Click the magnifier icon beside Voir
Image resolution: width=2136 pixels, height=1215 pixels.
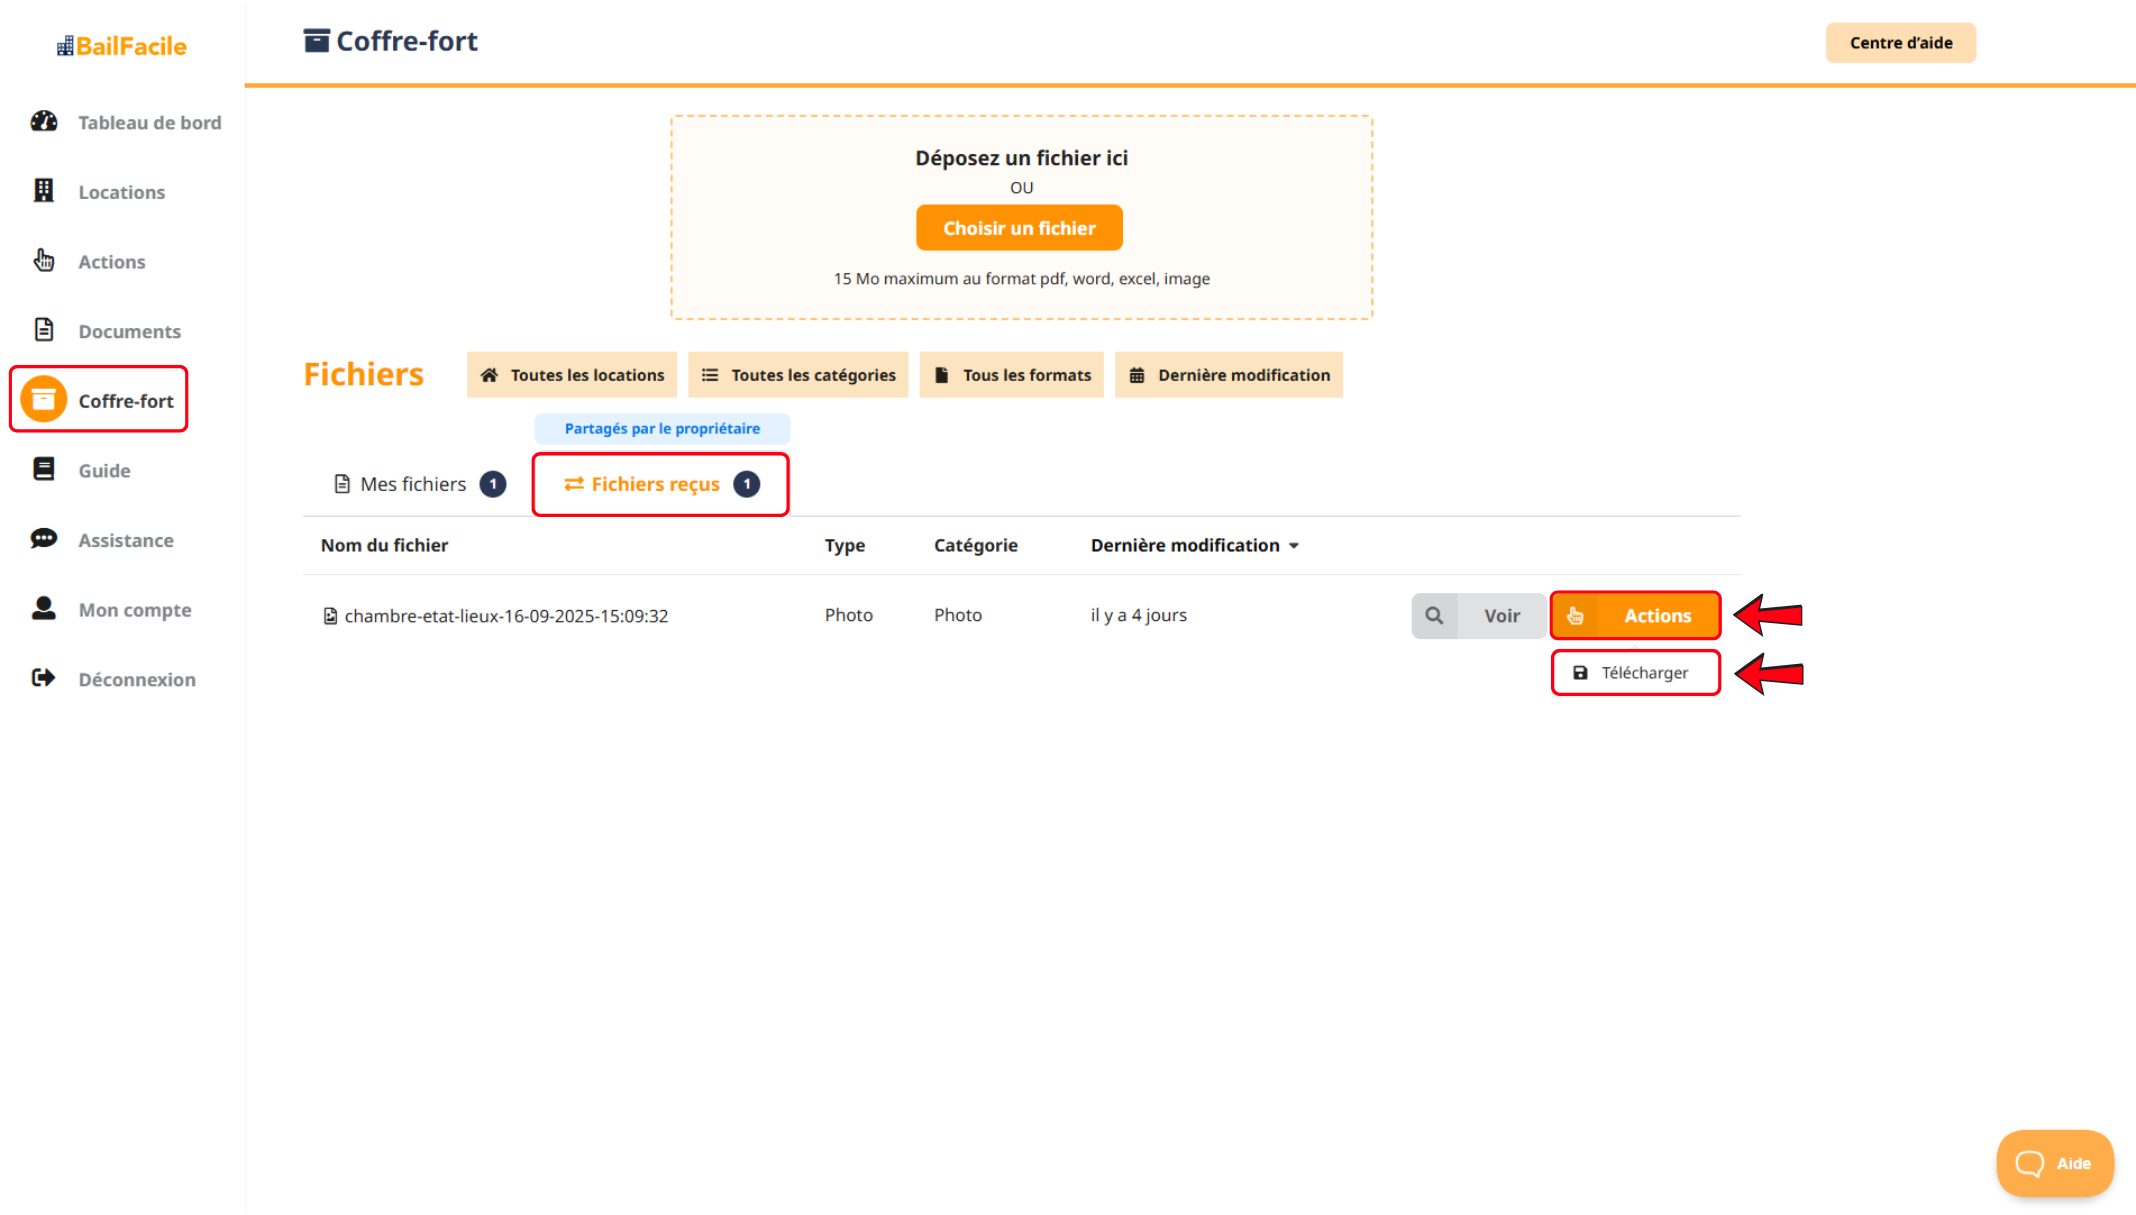click(x=1434, y=616)
